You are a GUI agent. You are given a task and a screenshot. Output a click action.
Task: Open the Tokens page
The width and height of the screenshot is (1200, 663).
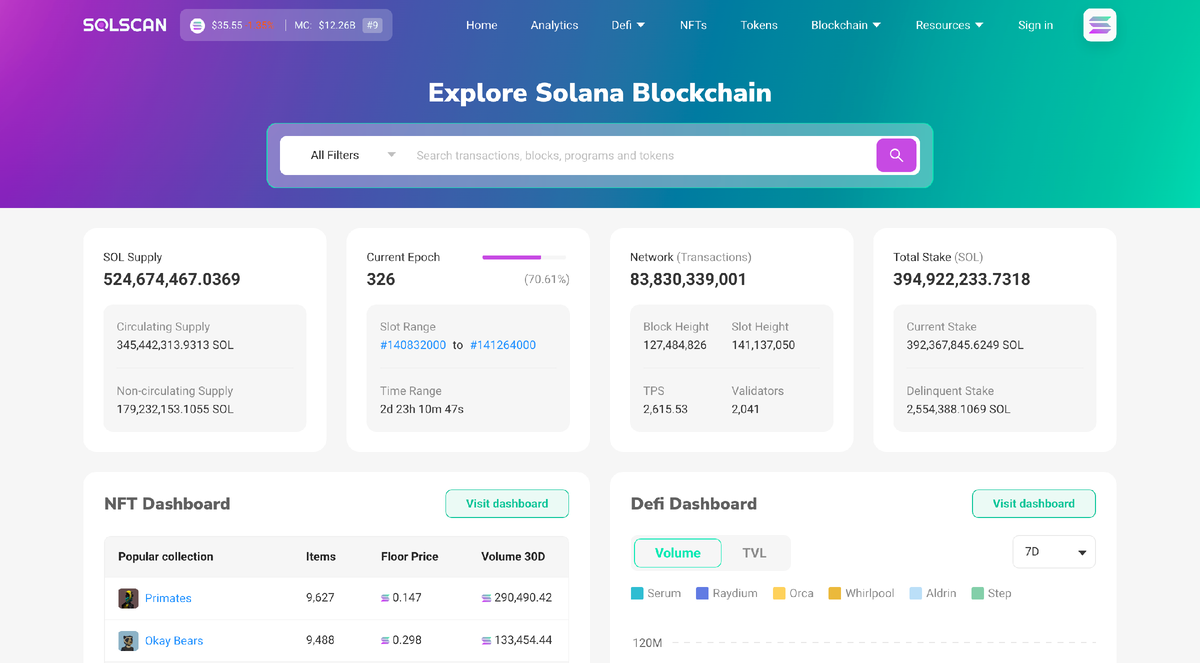[x=759, y=25]
